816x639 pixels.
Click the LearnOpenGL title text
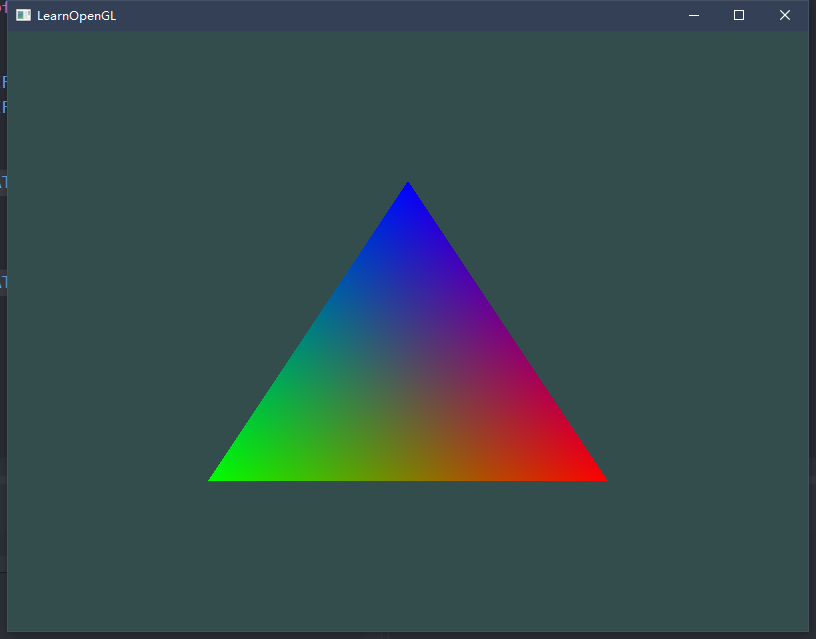76,16
